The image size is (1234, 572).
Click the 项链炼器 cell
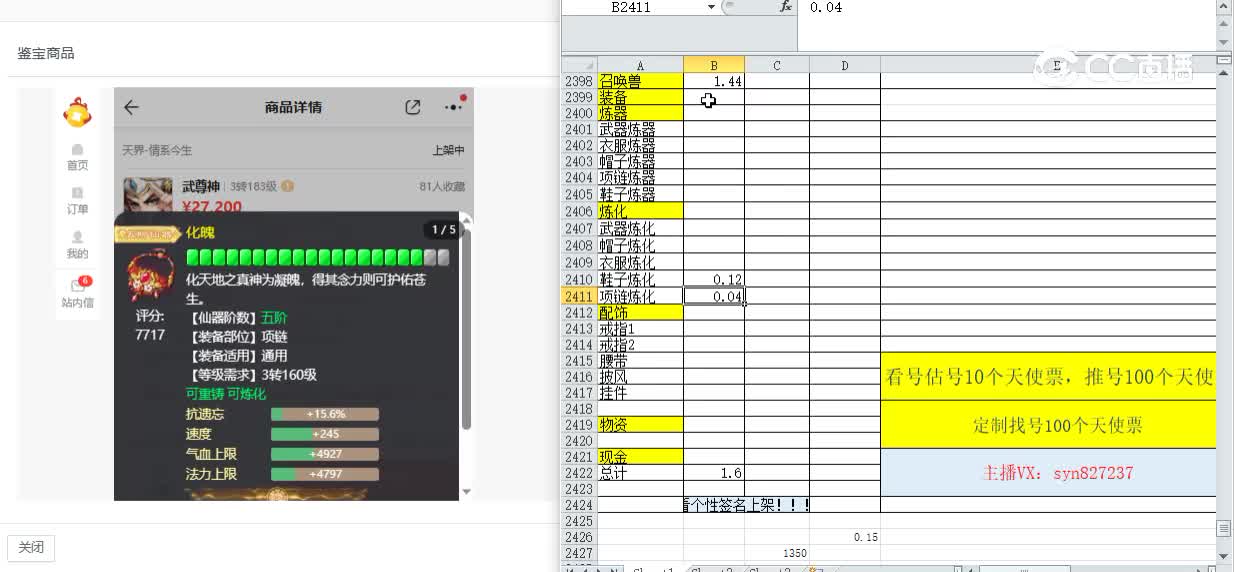click(640, 178)
